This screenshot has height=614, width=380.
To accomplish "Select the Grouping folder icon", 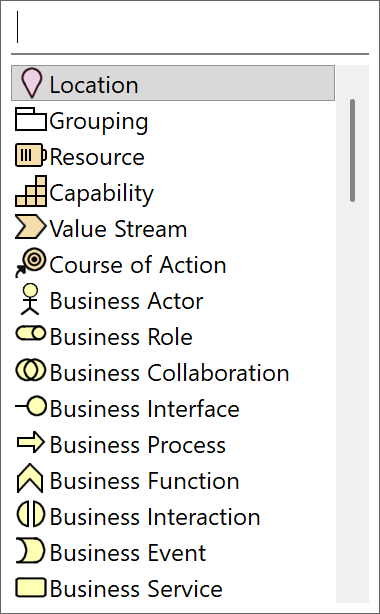I will [x=31, y=119].
